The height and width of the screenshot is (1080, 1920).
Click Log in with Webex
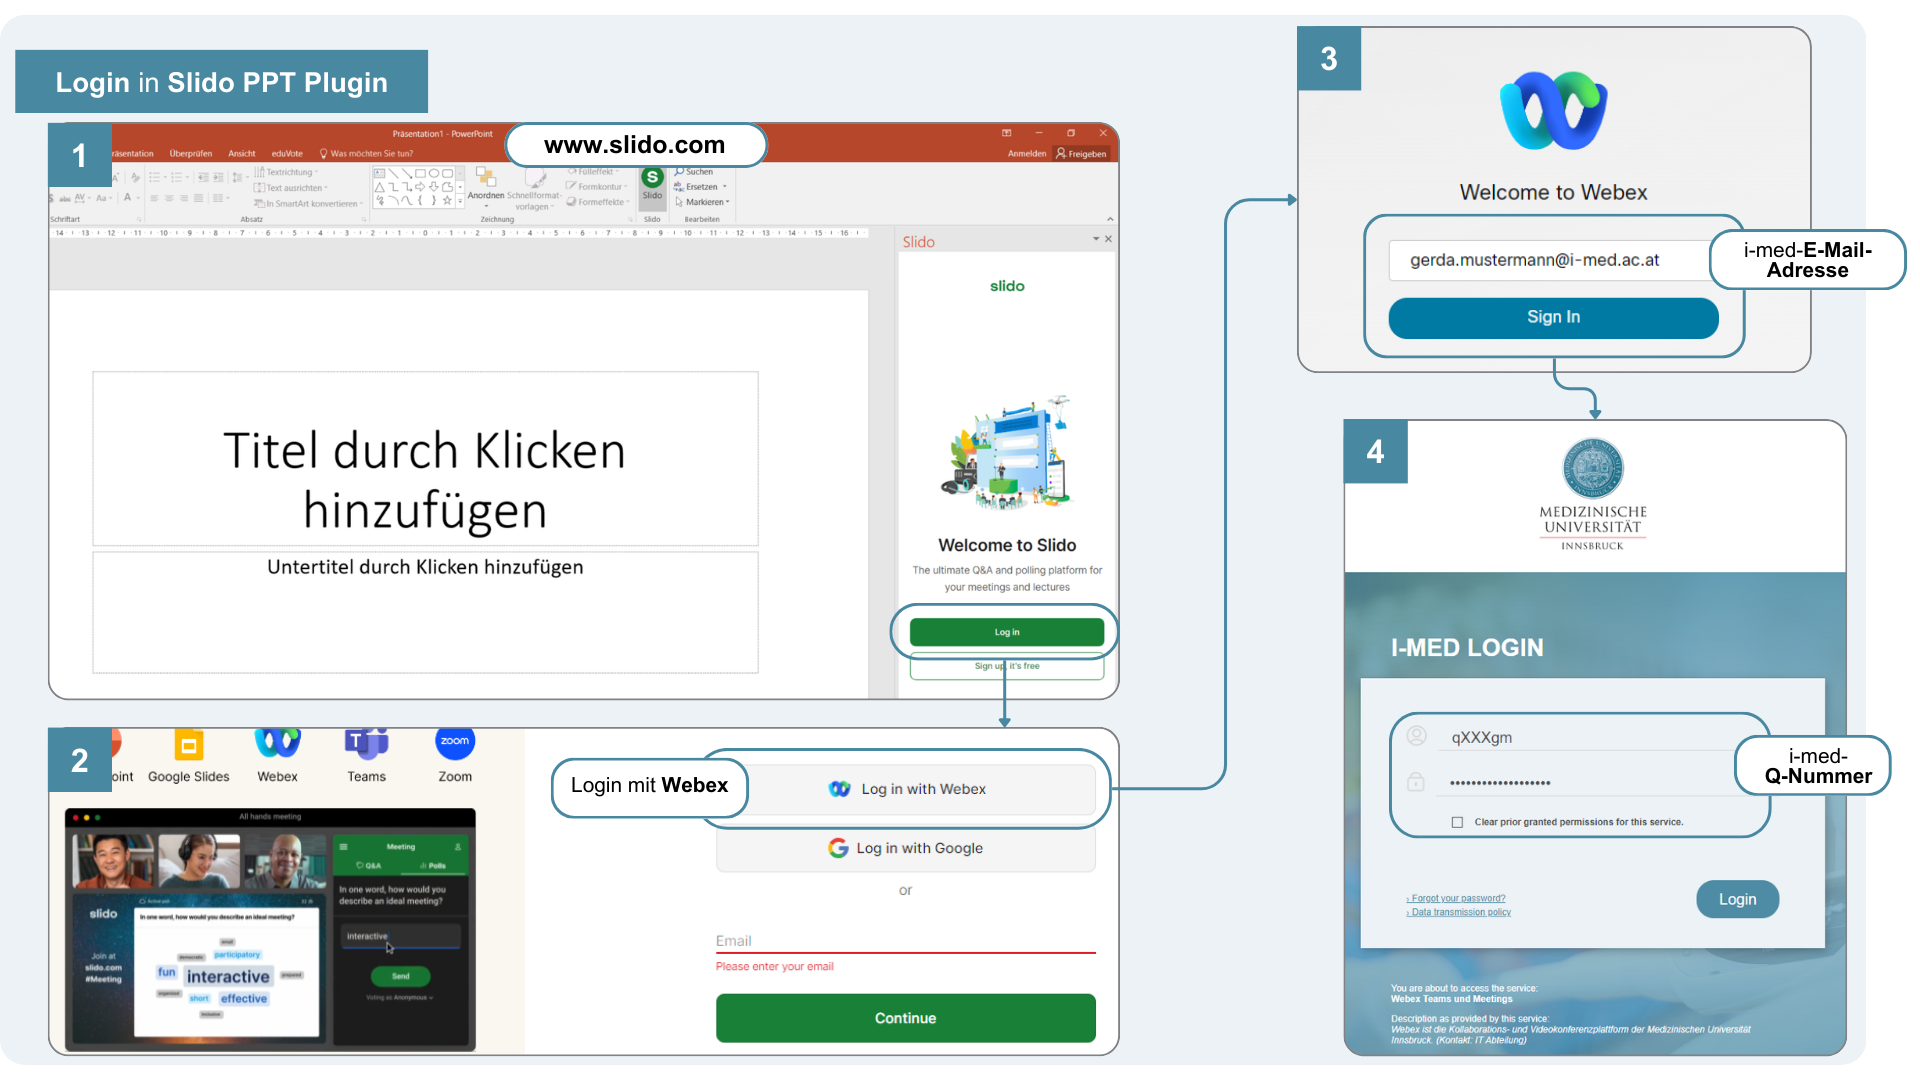[x=906, y=789]
